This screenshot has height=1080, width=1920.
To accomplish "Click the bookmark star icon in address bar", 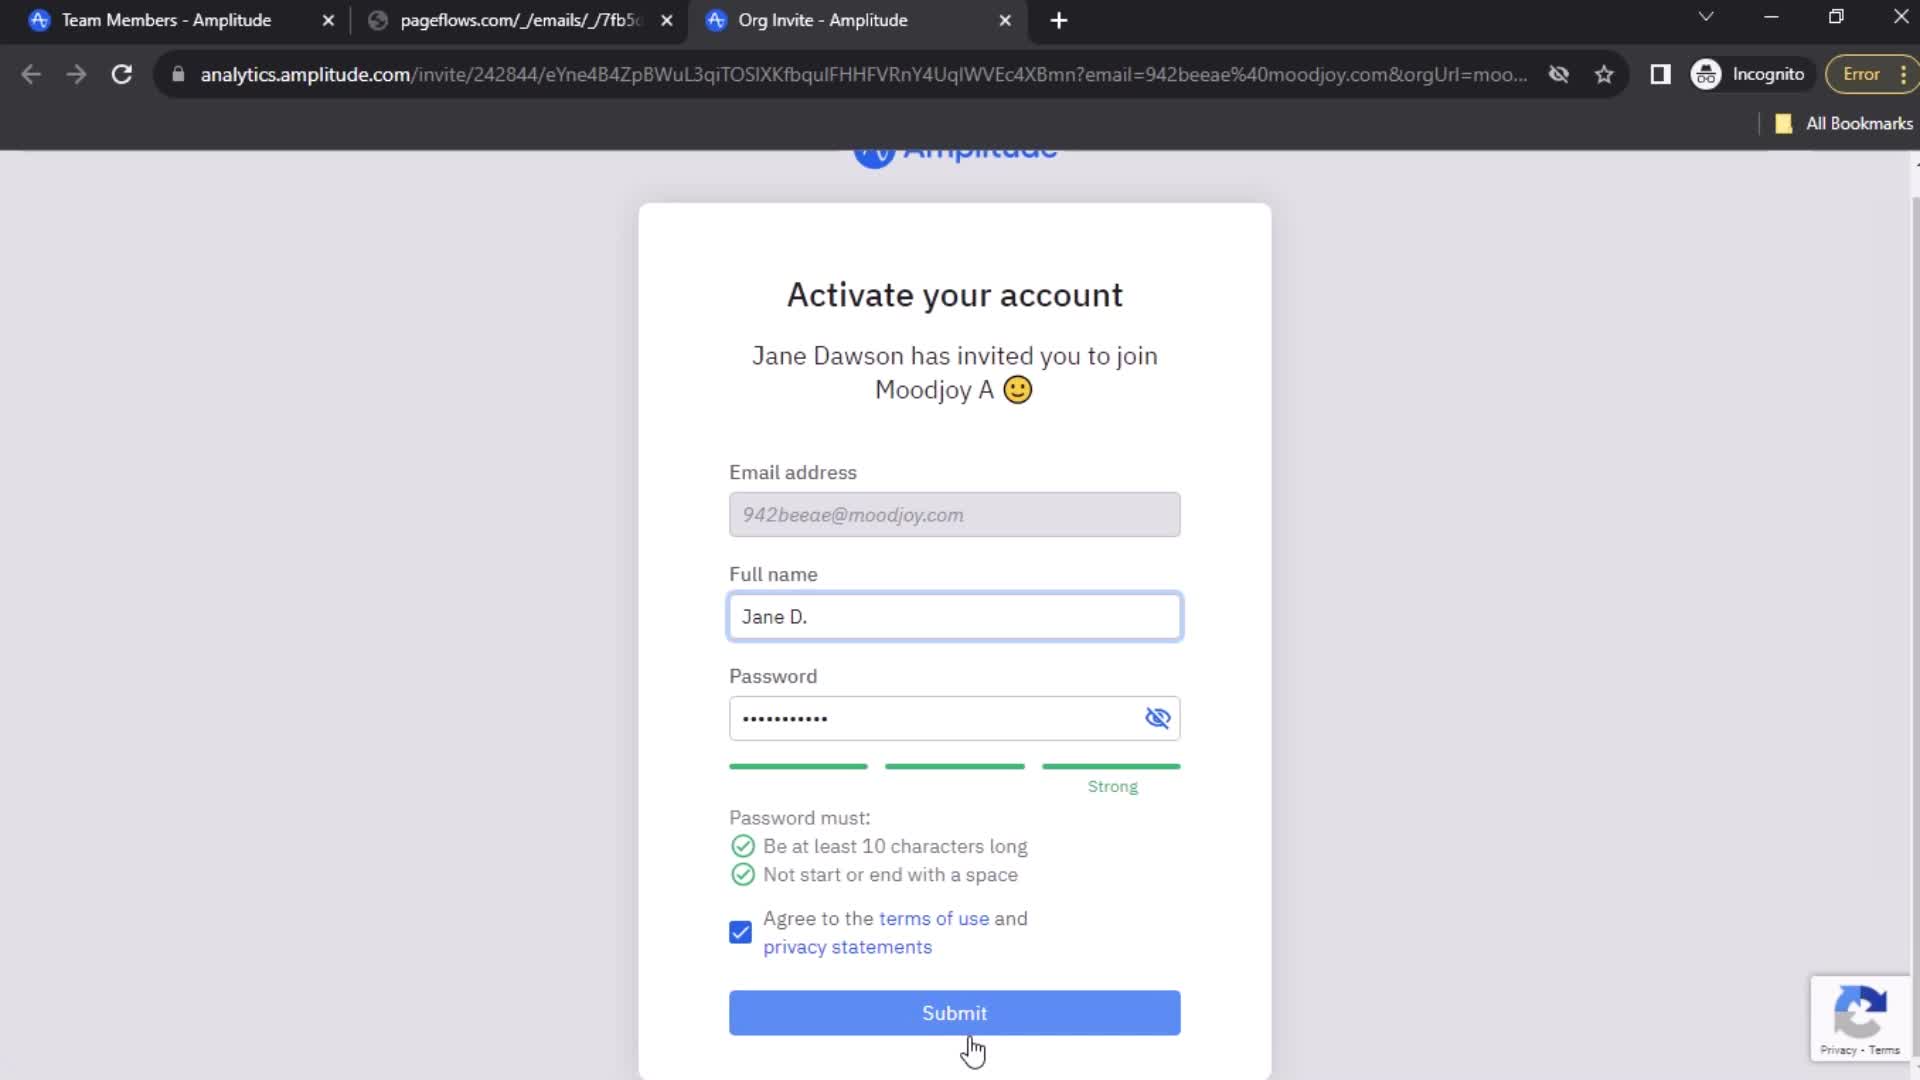I will (x=1605, y=74).
